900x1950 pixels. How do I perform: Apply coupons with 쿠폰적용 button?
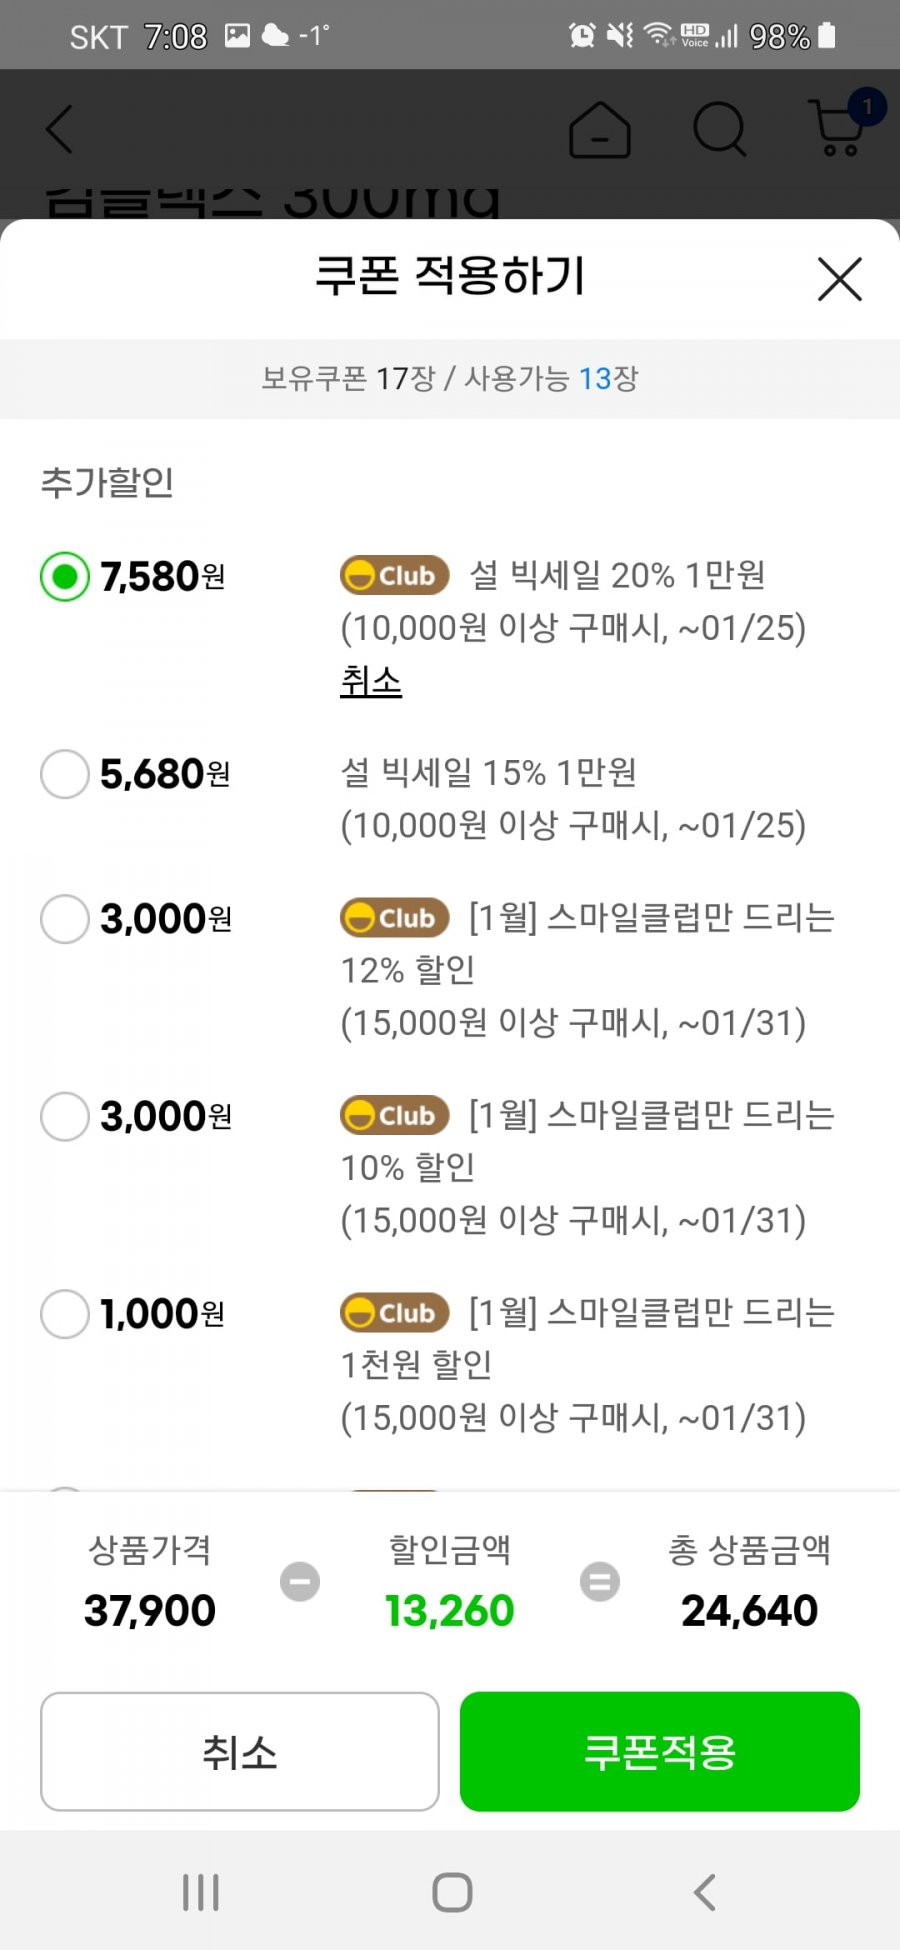(660, 1751)
